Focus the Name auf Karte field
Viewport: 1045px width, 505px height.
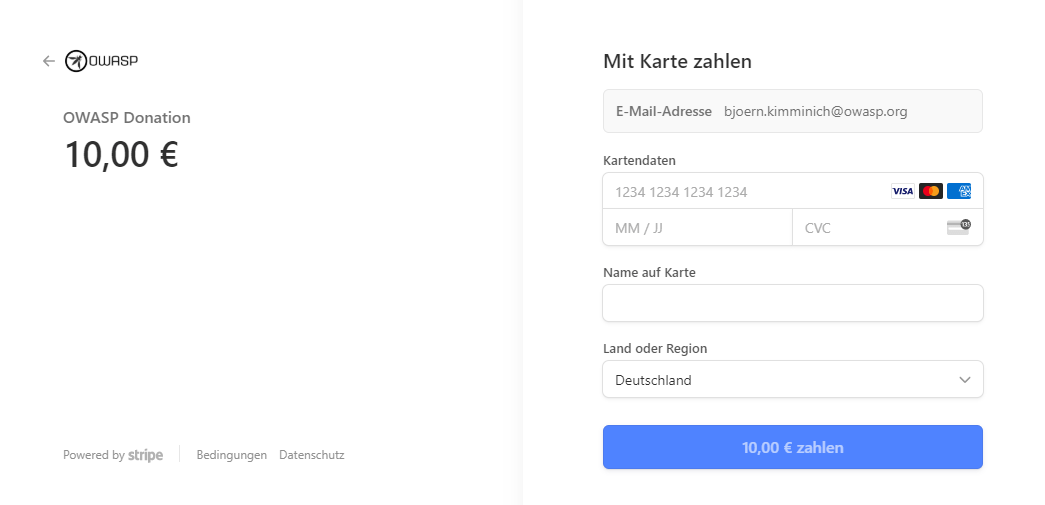click(792, 303)
